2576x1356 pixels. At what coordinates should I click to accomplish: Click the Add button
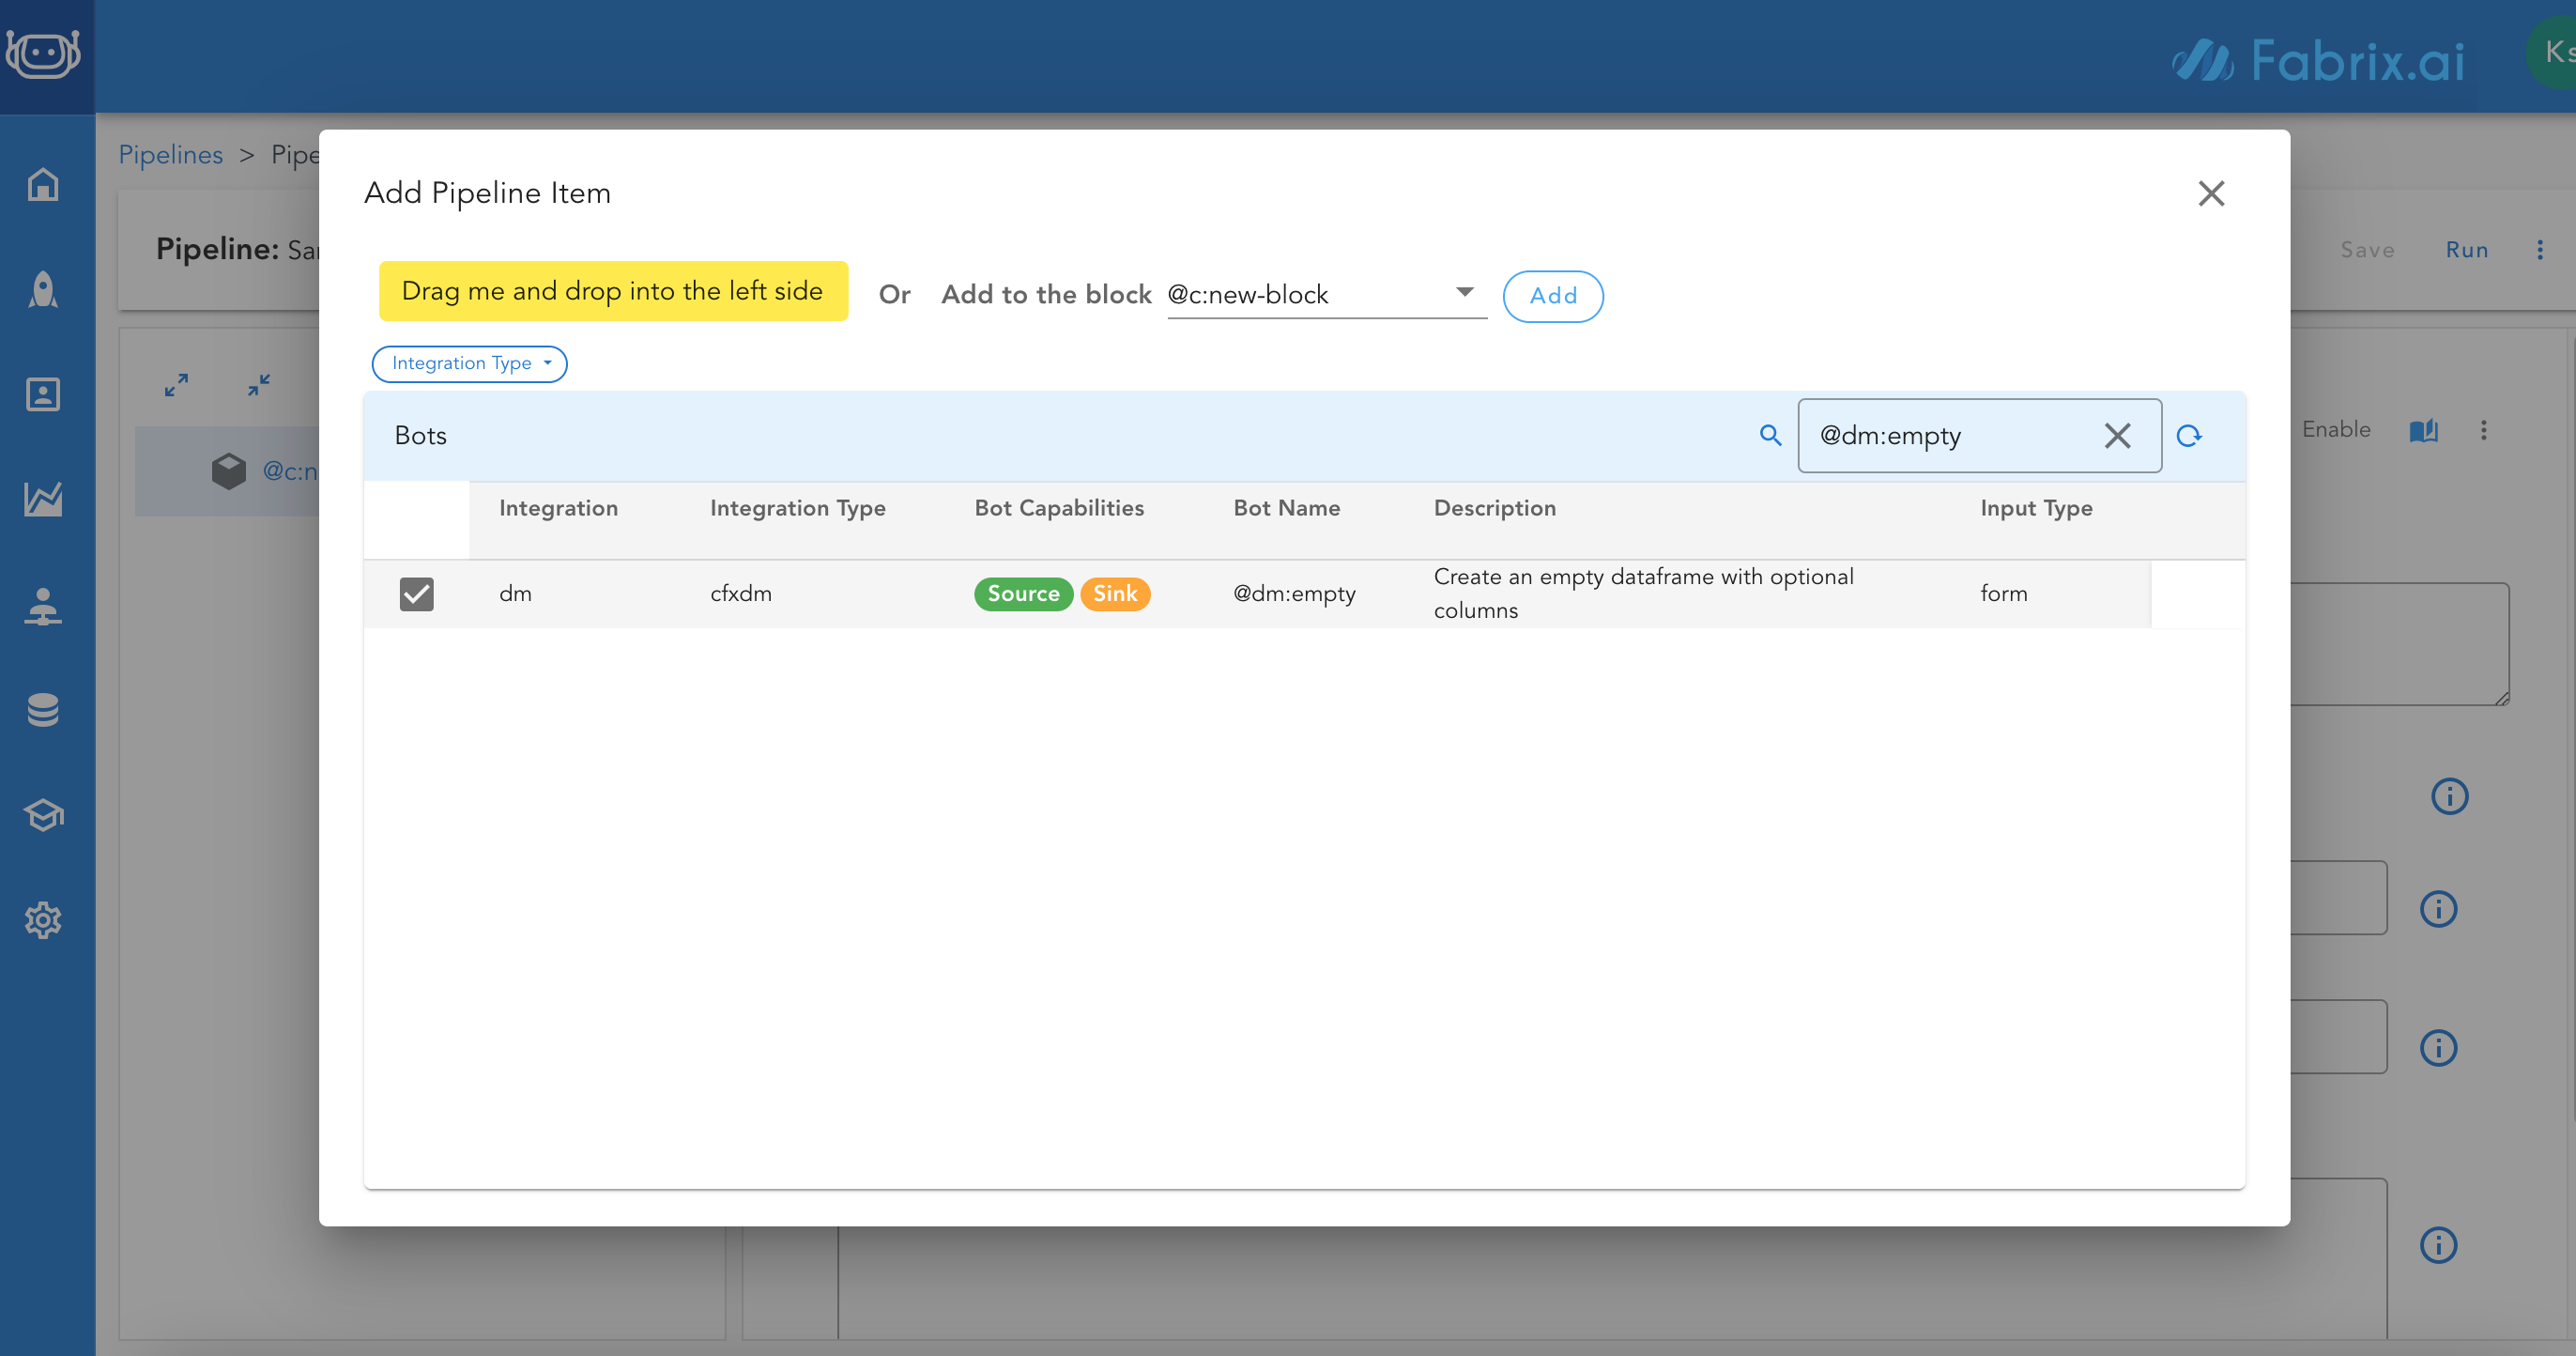(x=1552, y=296)
